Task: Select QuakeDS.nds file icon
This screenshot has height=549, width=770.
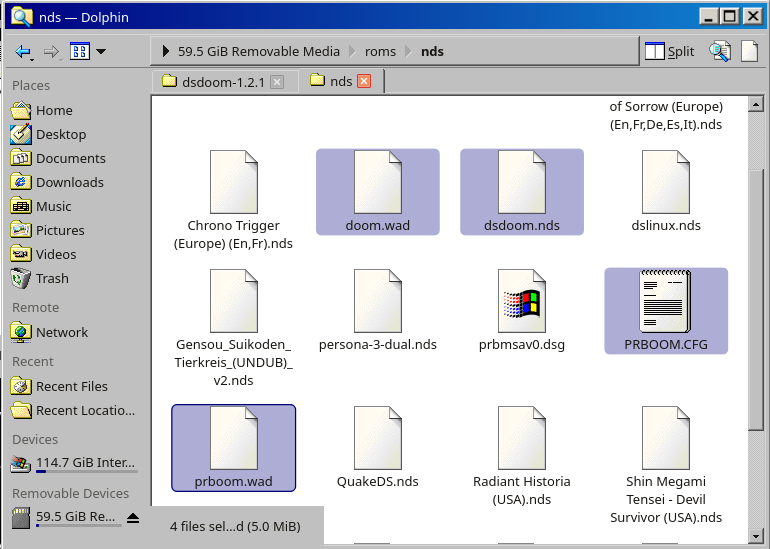Action: (378, 438)
